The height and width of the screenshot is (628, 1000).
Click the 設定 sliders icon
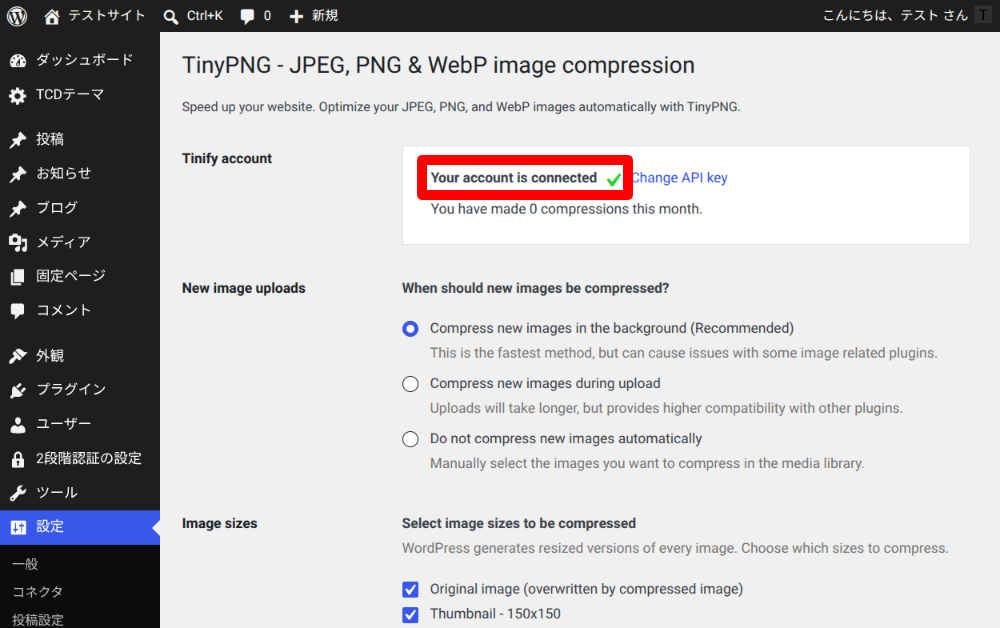pos(18,527)
